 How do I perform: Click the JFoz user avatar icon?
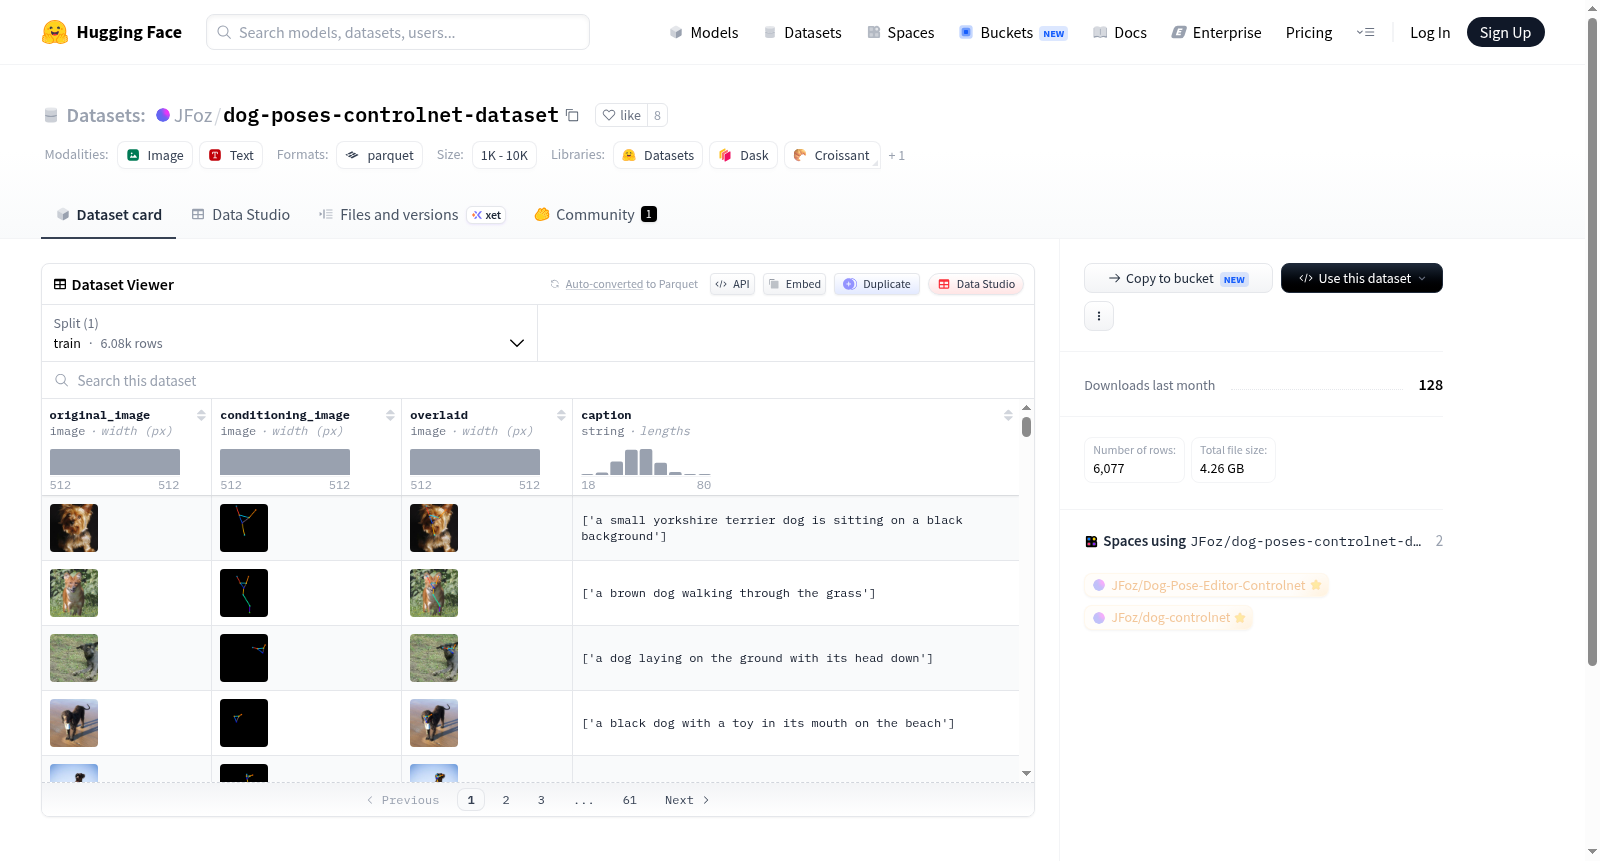point(163,115)
